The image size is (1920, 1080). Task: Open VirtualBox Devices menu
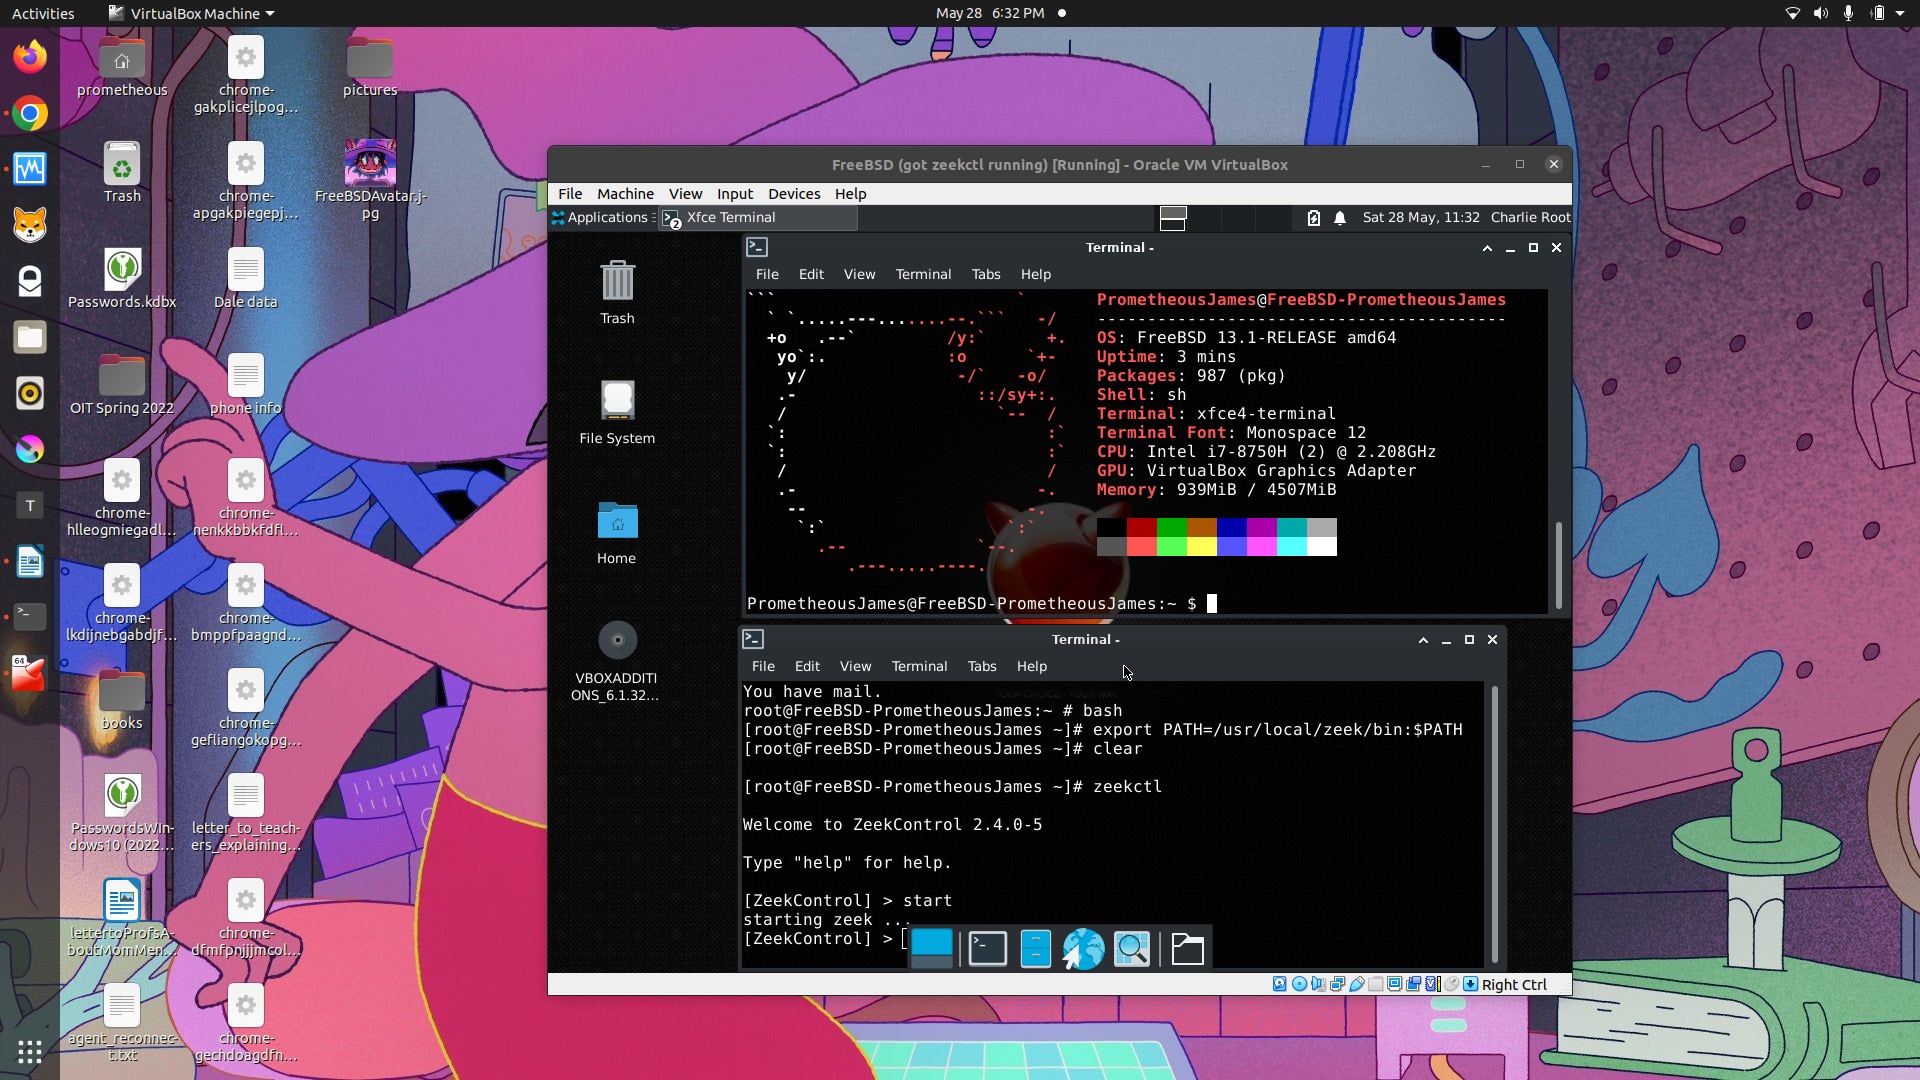pyautogui.click(x=794, y=194)
